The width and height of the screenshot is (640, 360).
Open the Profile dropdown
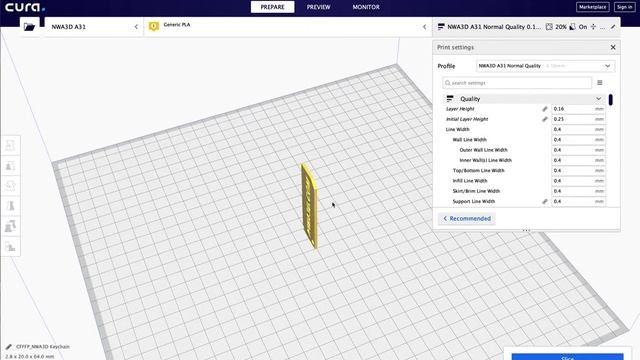(545, 66)
